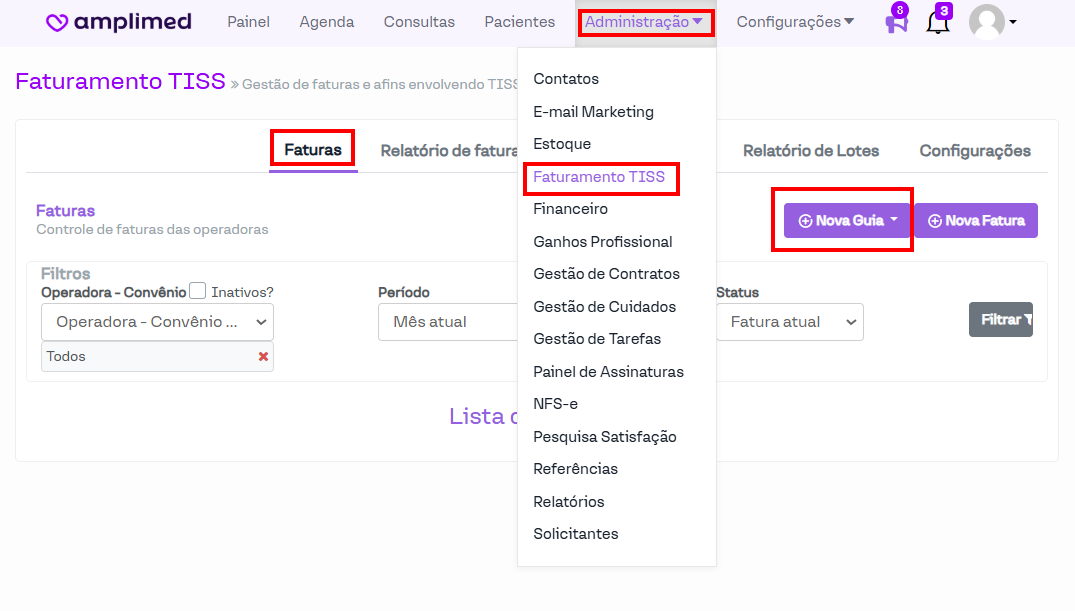
Task: Open the bell notifications icon
Action: (x=937, y=23)
